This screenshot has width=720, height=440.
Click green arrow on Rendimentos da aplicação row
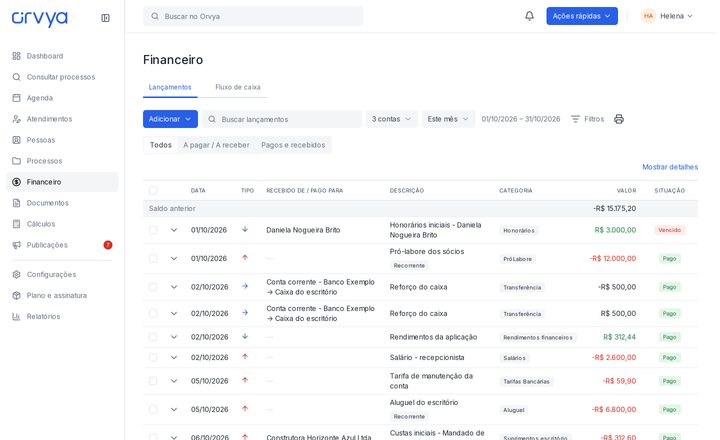pos(245,336)
